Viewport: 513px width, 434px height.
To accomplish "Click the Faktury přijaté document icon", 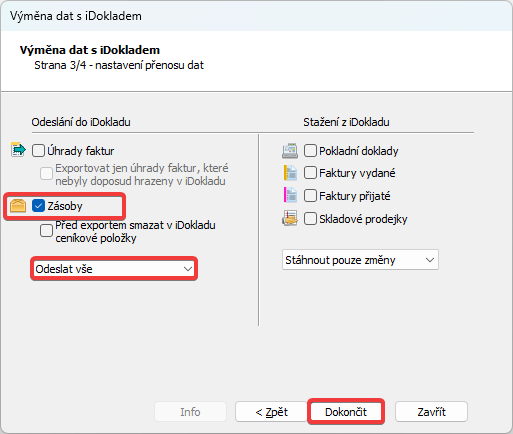I will pyautogui.click(x=290, y=195).
